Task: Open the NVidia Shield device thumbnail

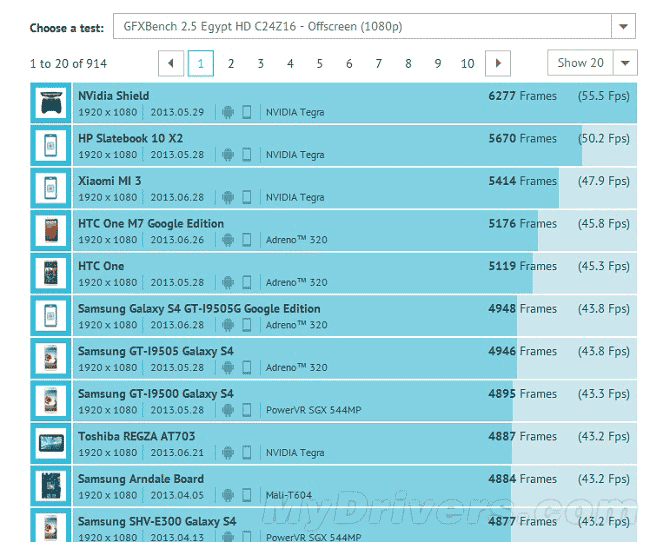Action: [50, 104]
